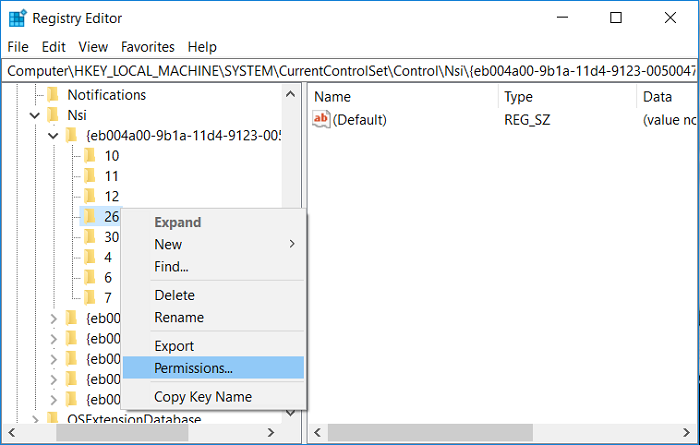Click the folder icon for key 10
This screenshot has height=445, width=700.
89,155
